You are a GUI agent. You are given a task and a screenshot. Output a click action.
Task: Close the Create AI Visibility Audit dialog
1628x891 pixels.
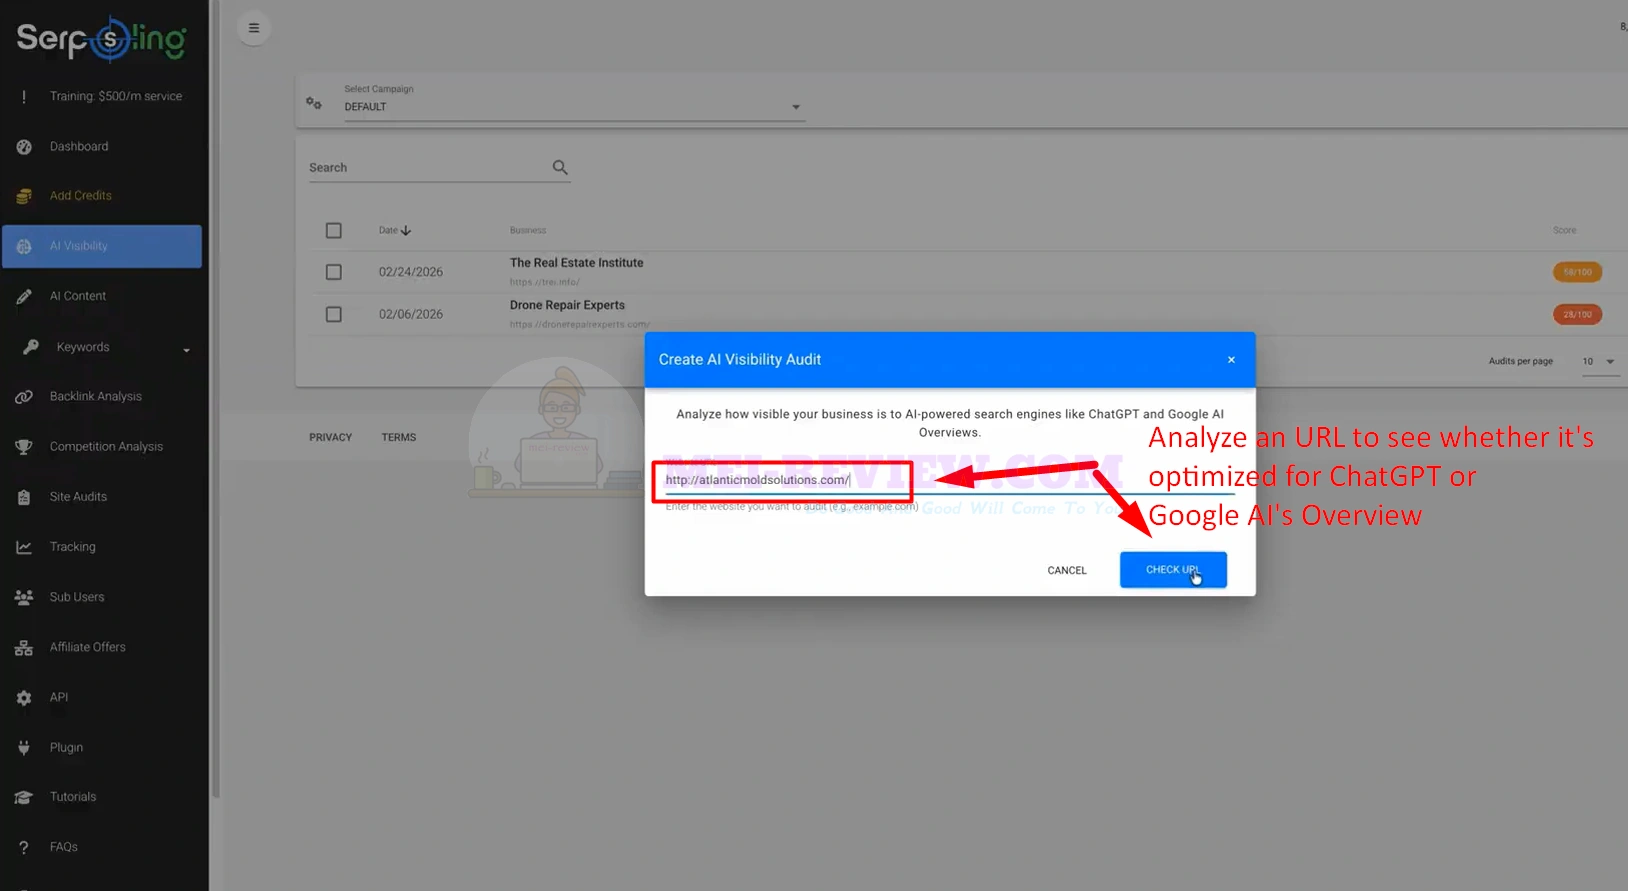[1231, 360]
